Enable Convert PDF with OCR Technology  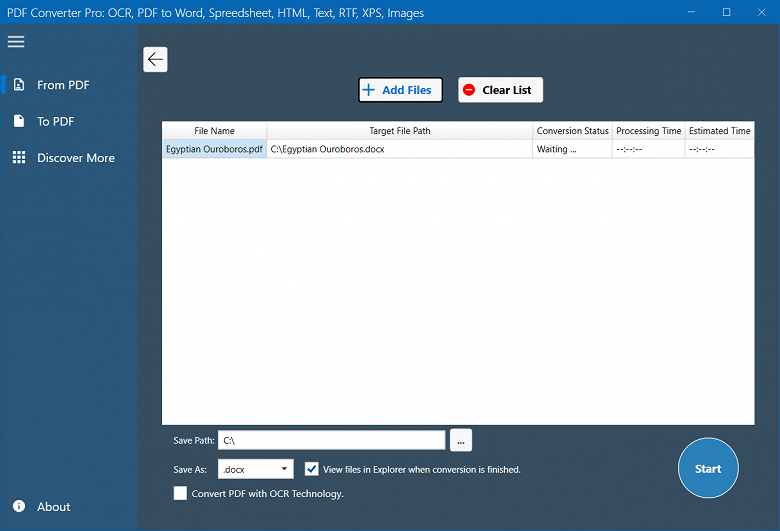[x=180, y=493]
